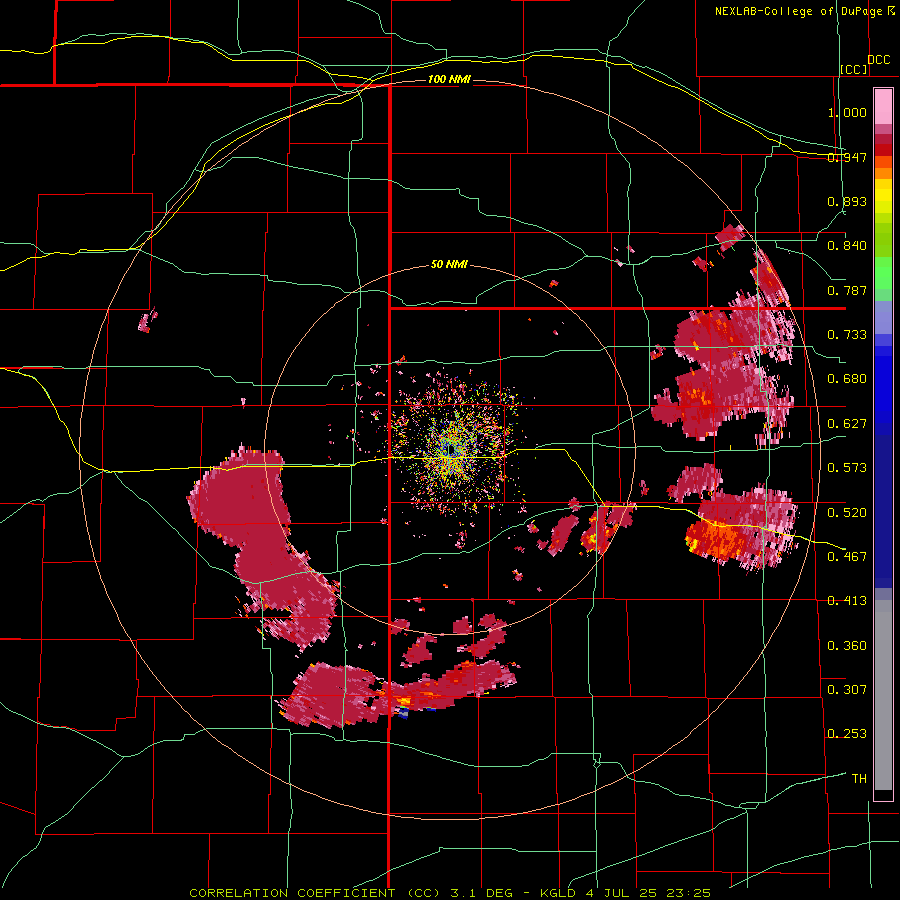The height and width of the screenshot is (900, 900).
Task: Select the 0.733 color scale value
Action: coord(847,335)
